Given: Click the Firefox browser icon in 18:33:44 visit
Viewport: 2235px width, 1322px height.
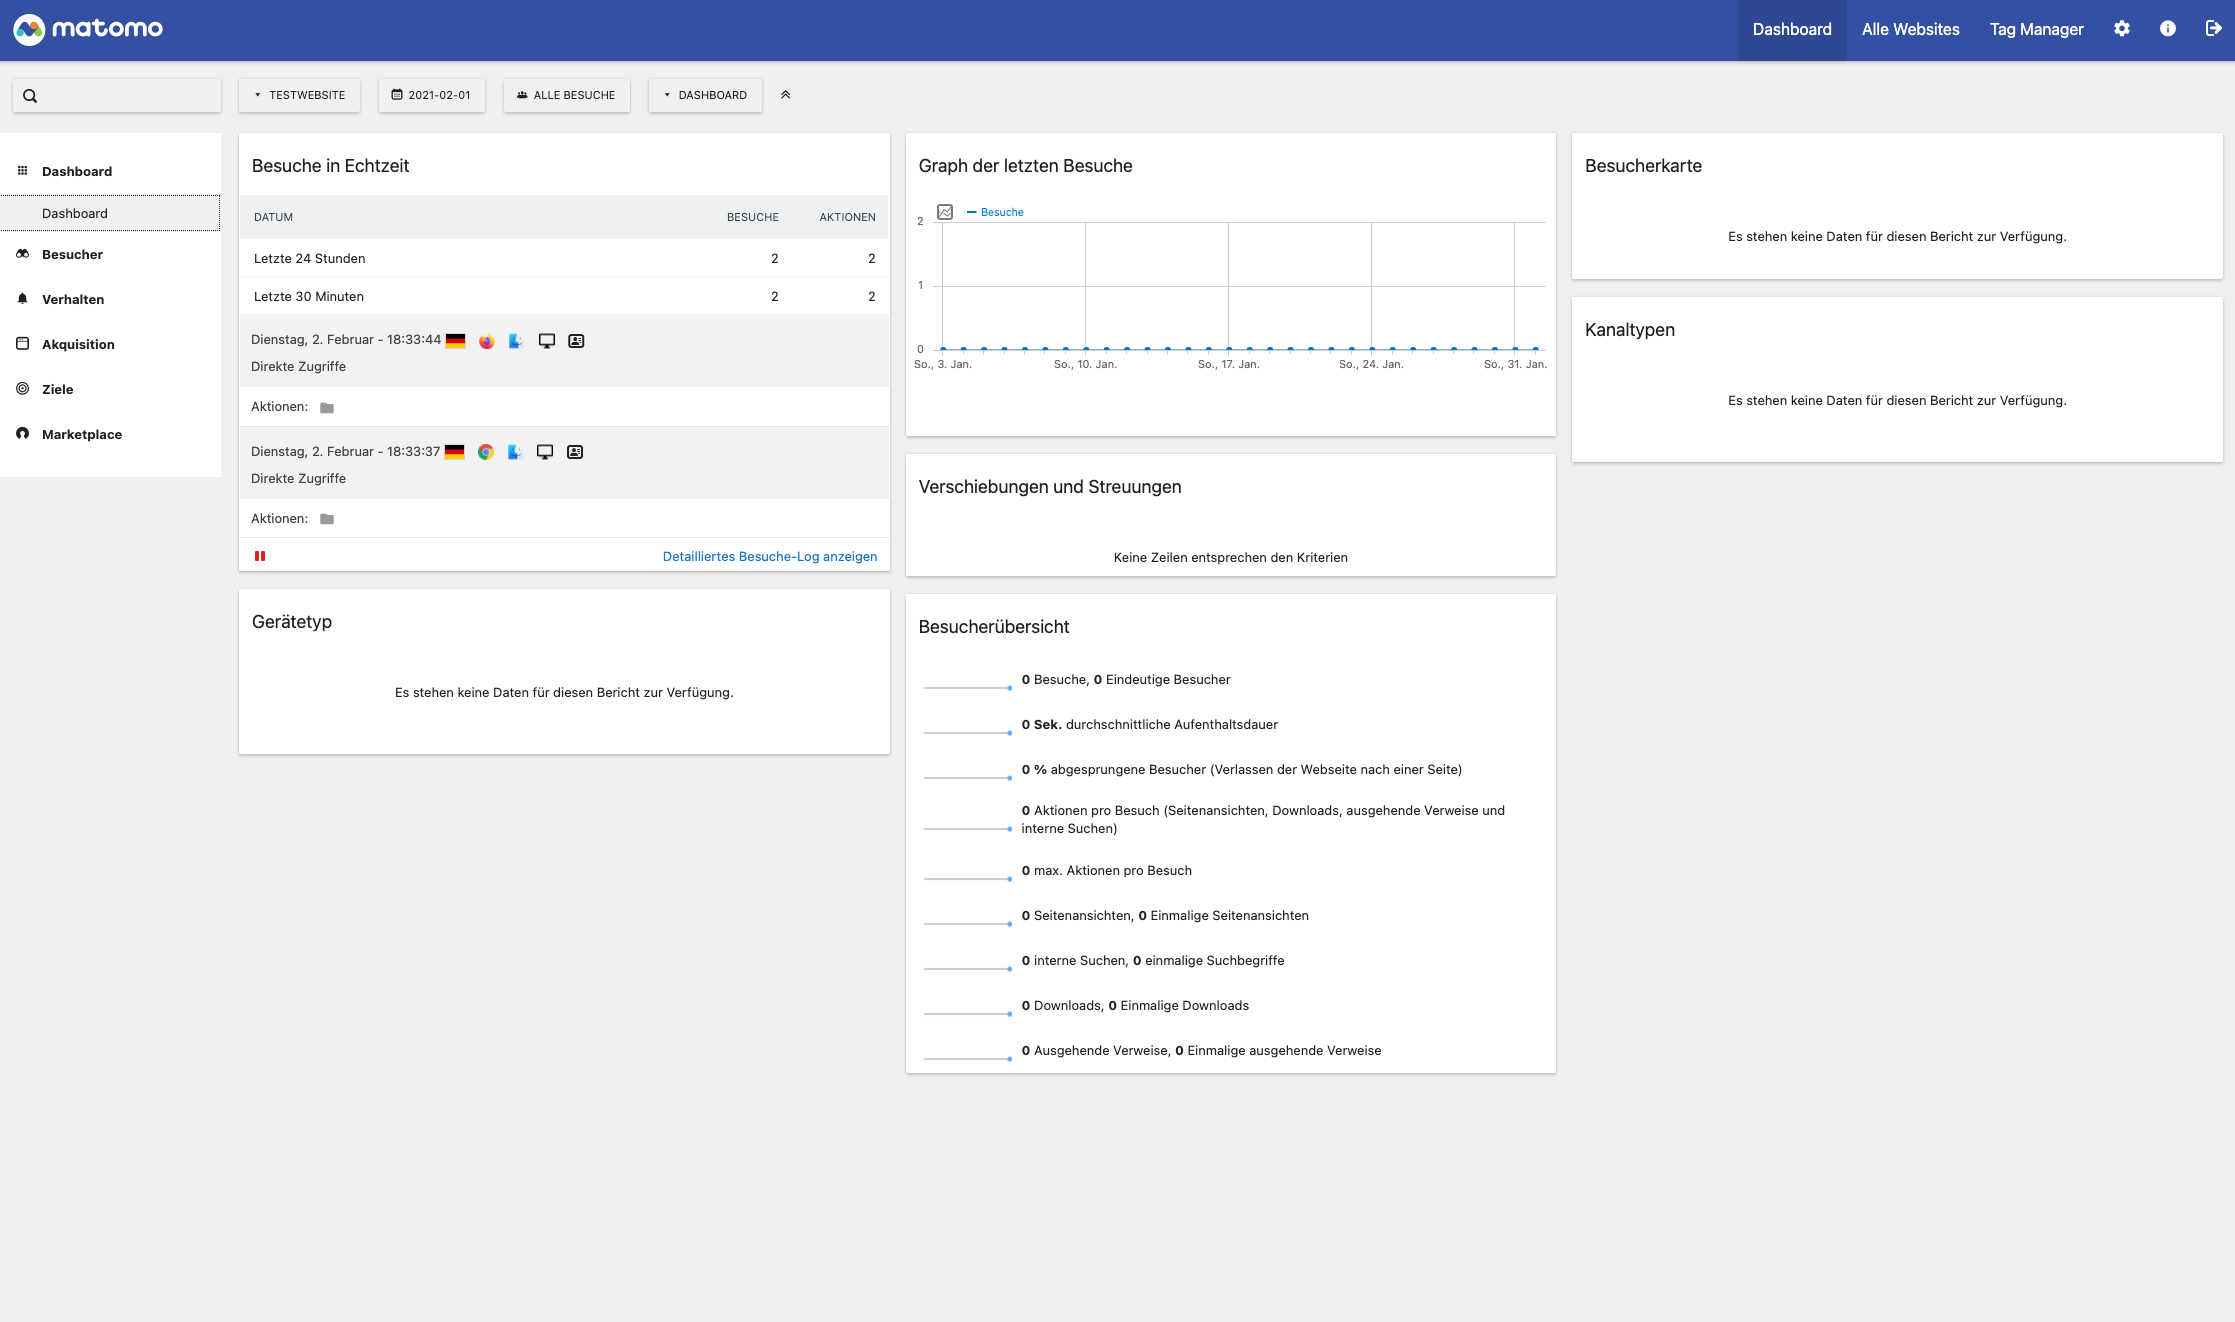Looking at the screenshot, I should [x=486, y=341].
